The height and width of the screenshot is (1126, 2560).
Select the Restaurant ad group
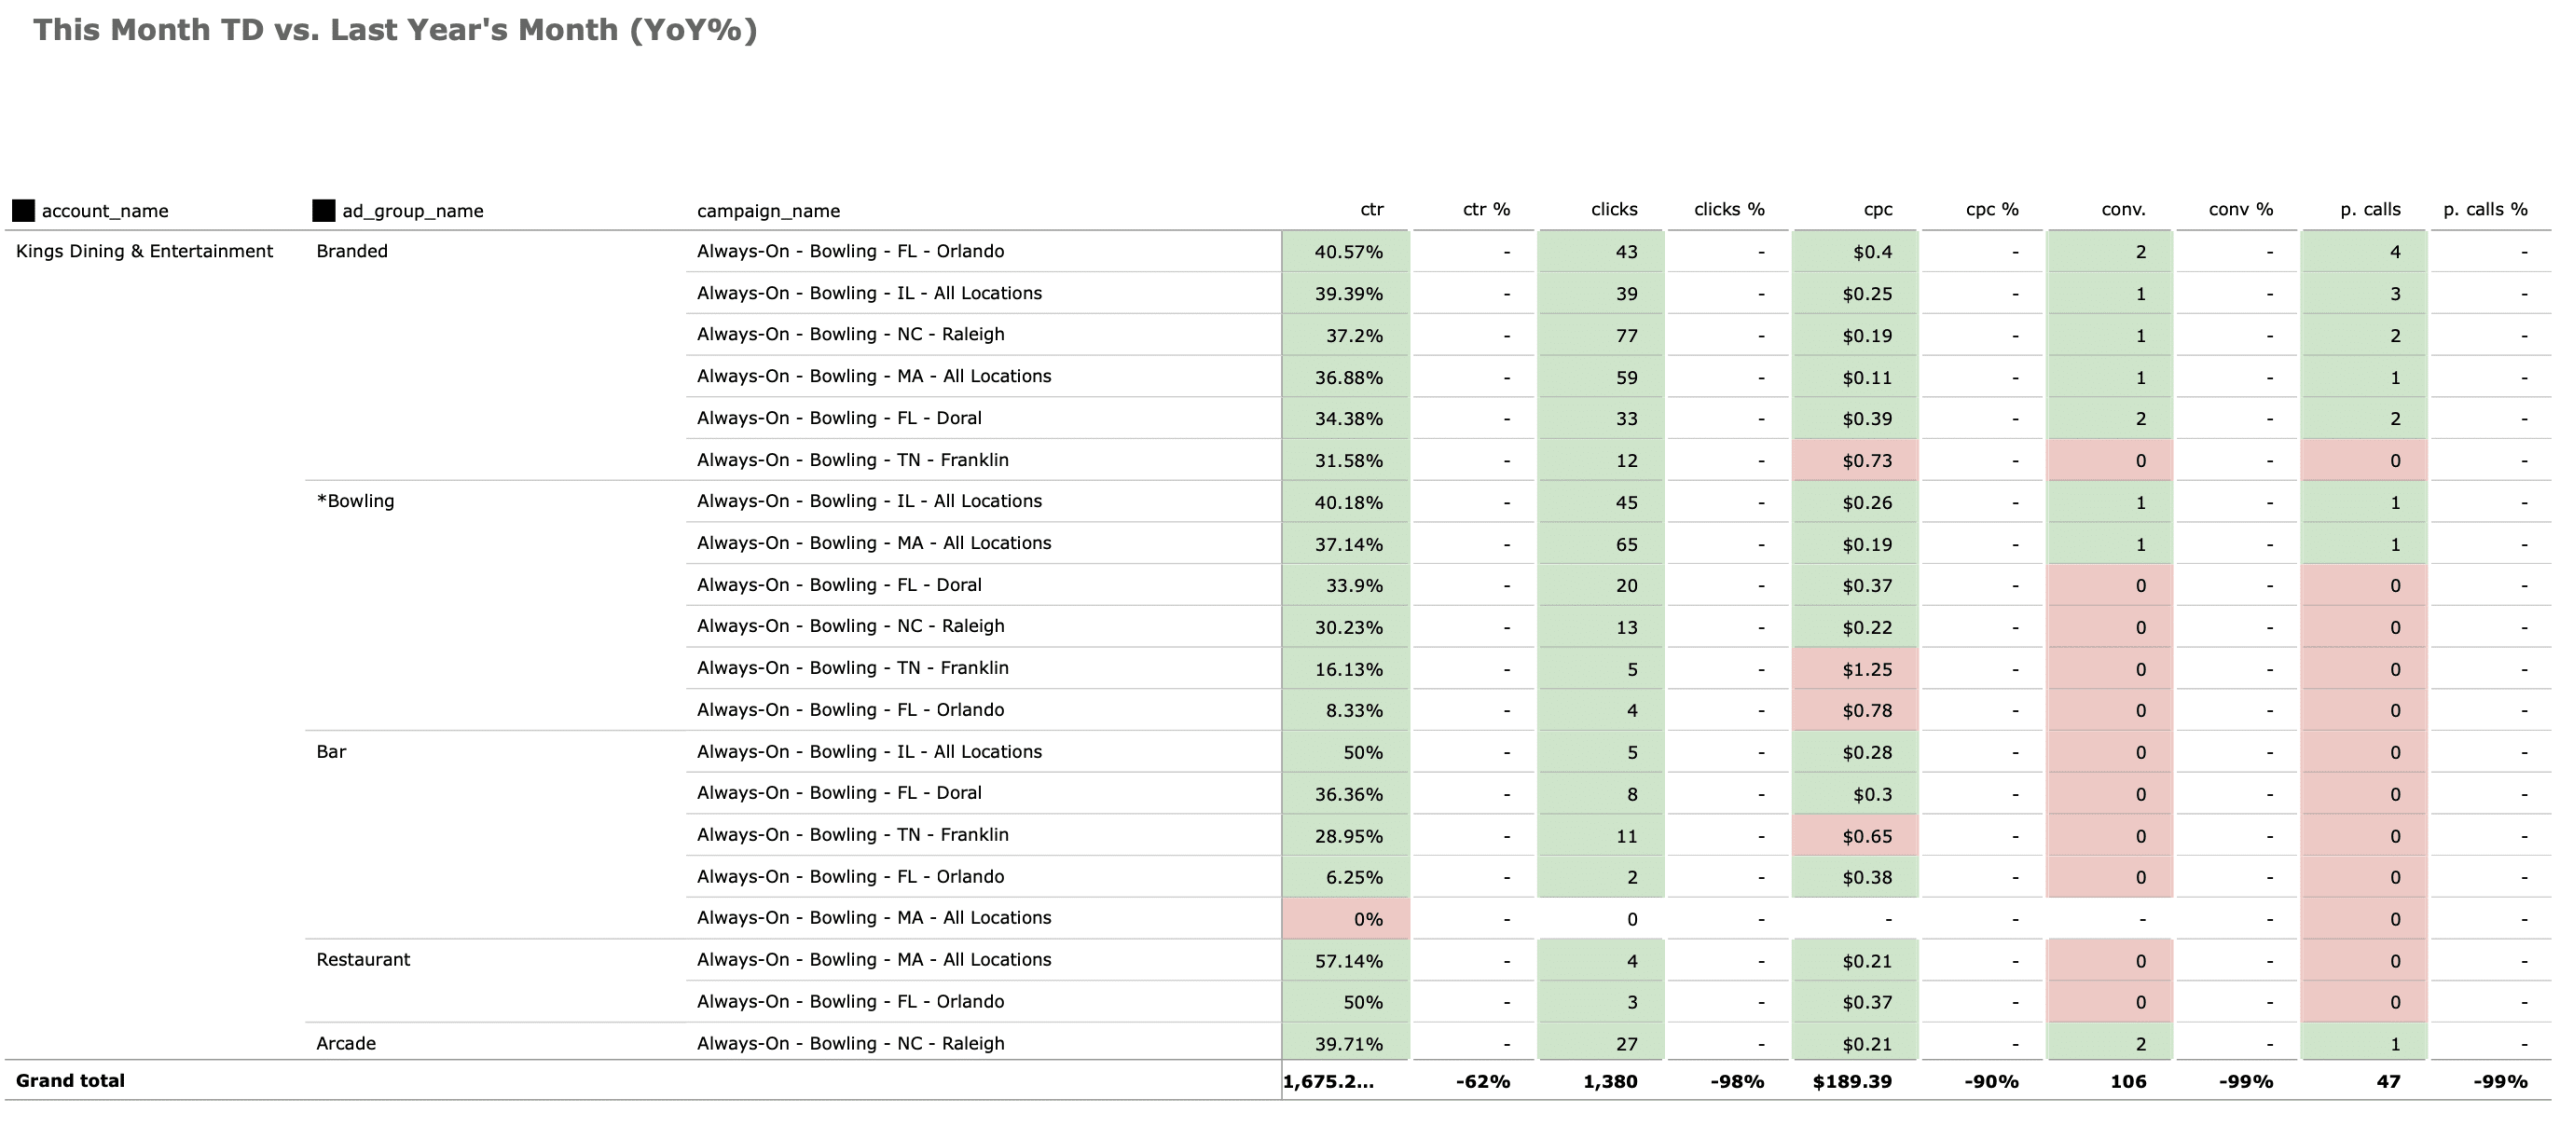click(x=363, y=960)
